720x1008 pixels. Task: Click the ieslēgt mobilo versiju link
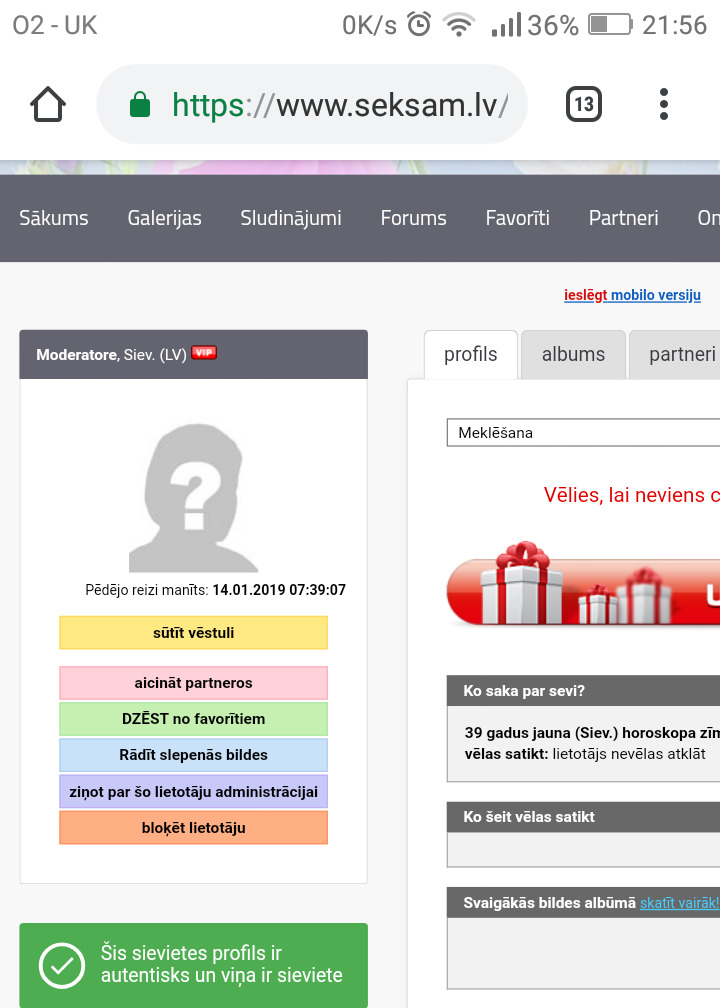point(632,295)
